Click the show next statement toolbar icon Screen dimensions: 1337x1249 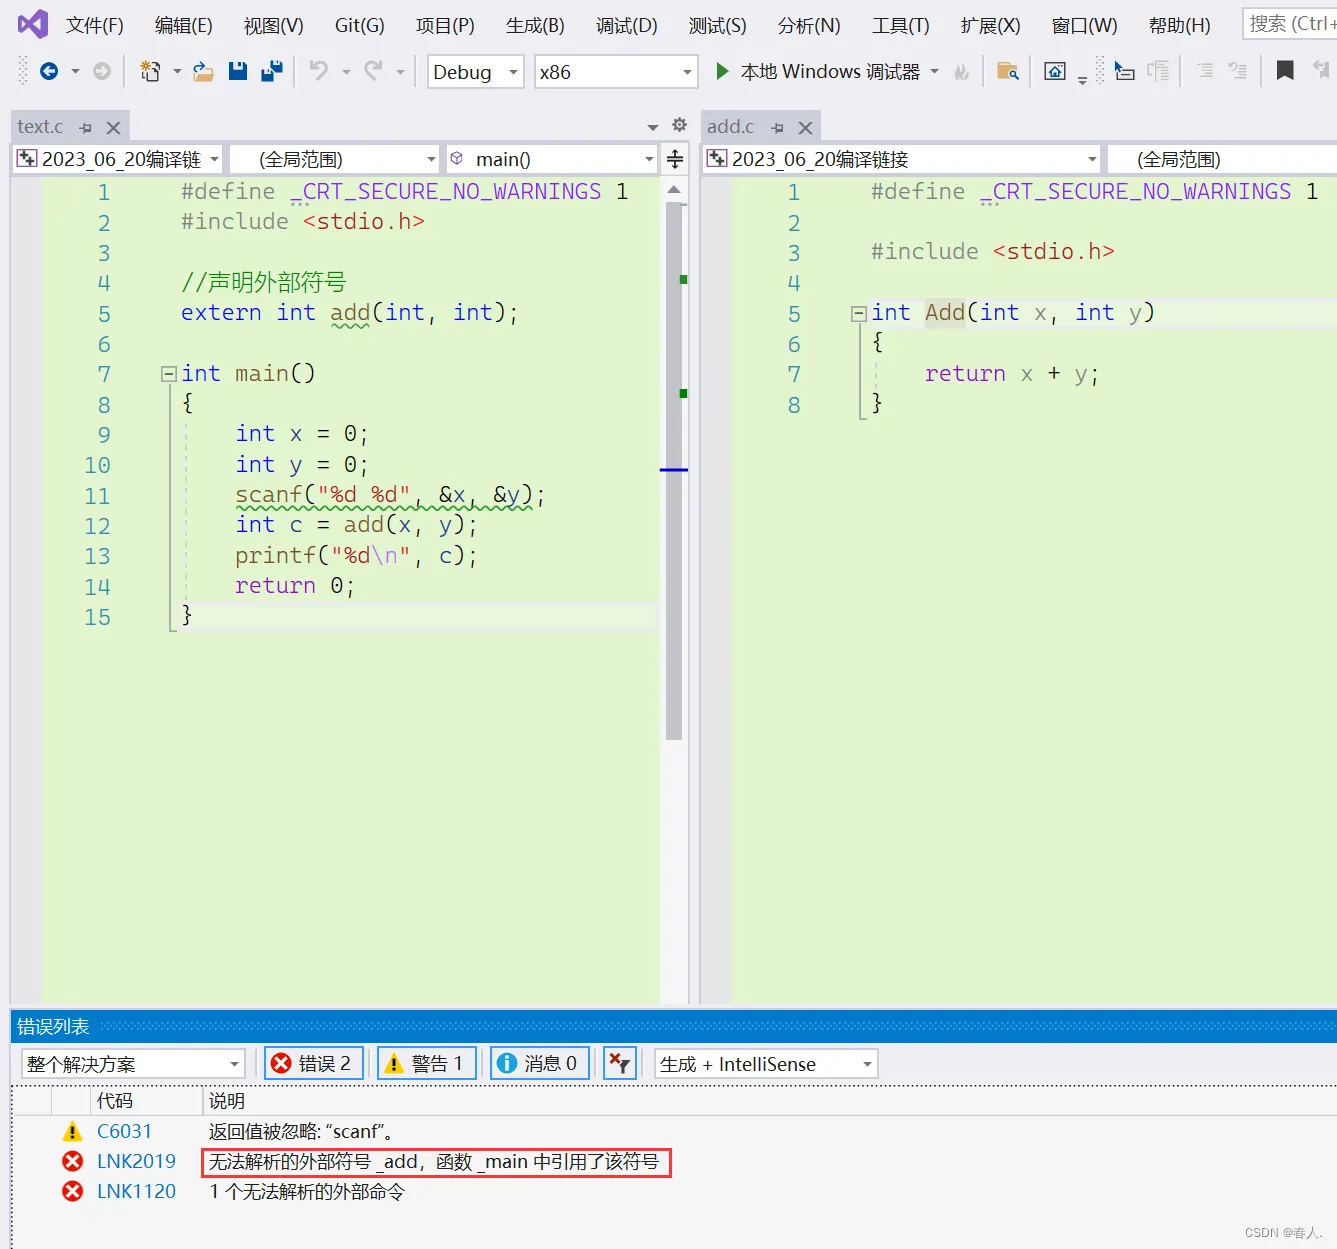pos(1125,71)
